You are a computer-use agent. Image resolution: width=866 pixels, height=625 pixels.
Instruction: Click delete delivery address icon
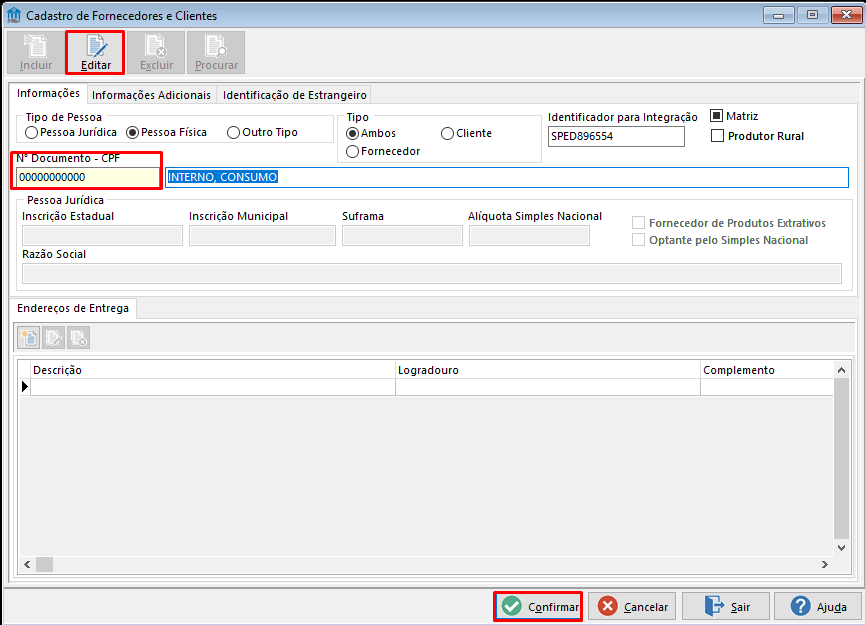click(78, 337)
